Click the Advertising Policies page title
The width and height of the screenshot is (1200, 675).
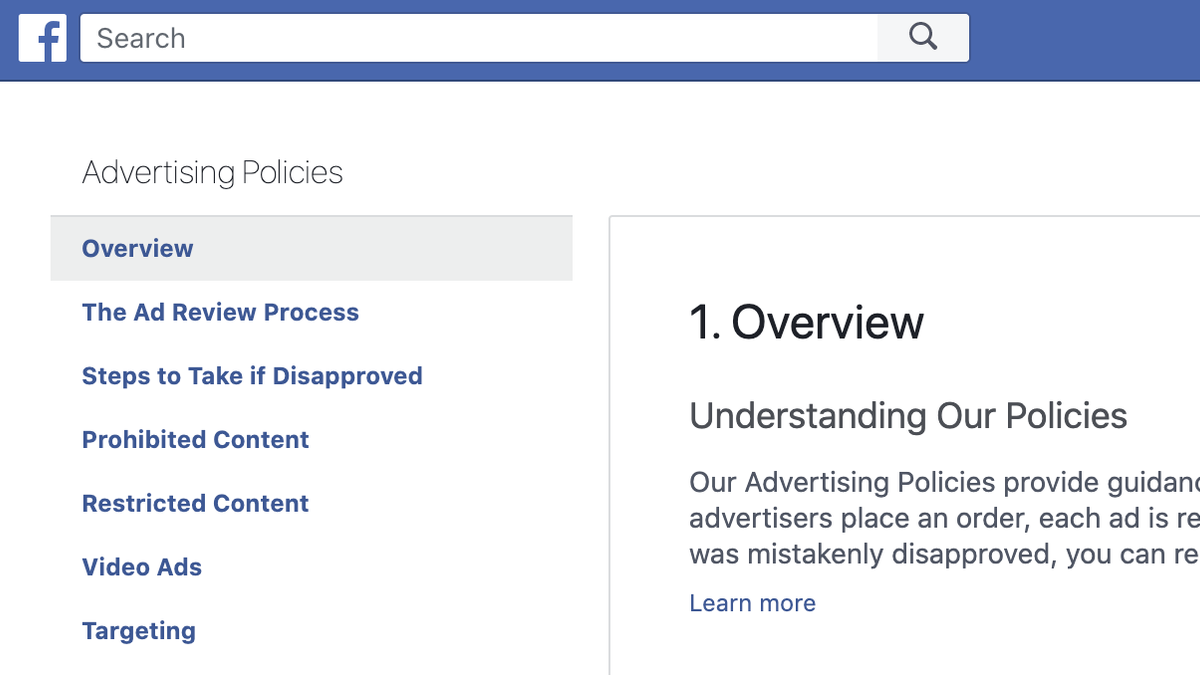pos(212,173)
